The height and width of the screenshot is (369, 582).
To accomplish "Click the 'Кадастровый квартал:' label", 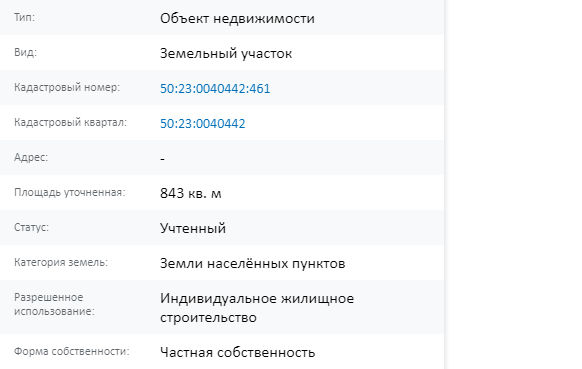I will click(x=71, y=122).
